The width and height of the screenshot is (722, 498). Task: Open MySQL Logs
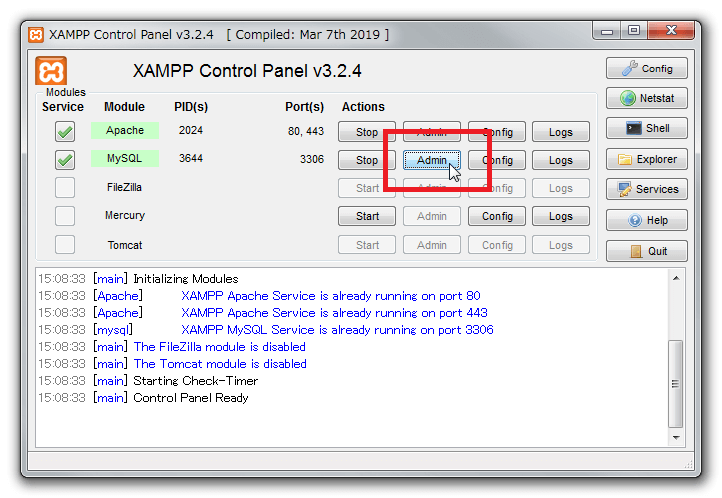pos(560,160)
